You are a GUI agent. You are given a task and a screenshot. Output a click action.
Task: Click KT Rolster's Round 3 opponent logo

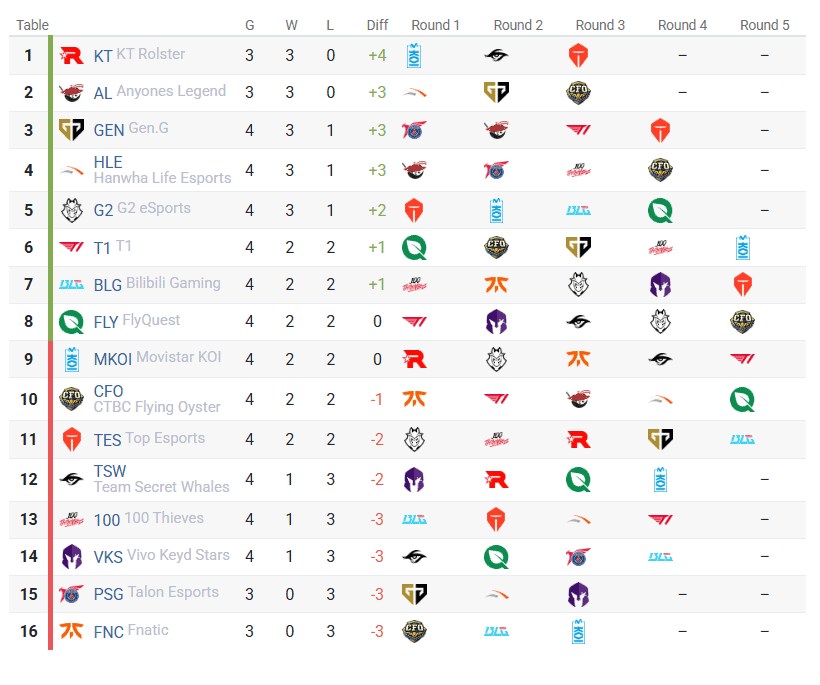click(x=578, y=56)
